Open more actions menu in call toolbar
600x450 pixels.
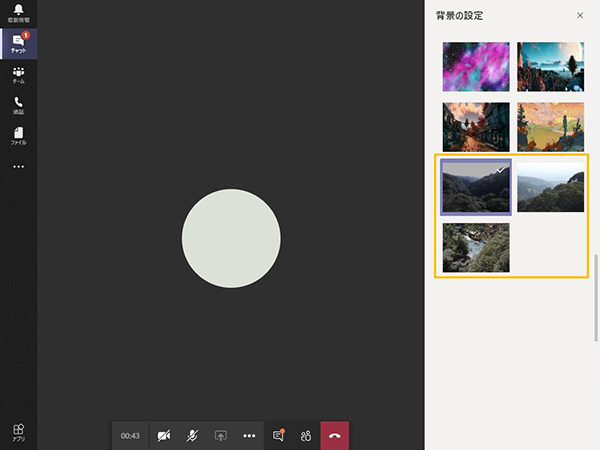pyautogui.click(x=249, y=436)
